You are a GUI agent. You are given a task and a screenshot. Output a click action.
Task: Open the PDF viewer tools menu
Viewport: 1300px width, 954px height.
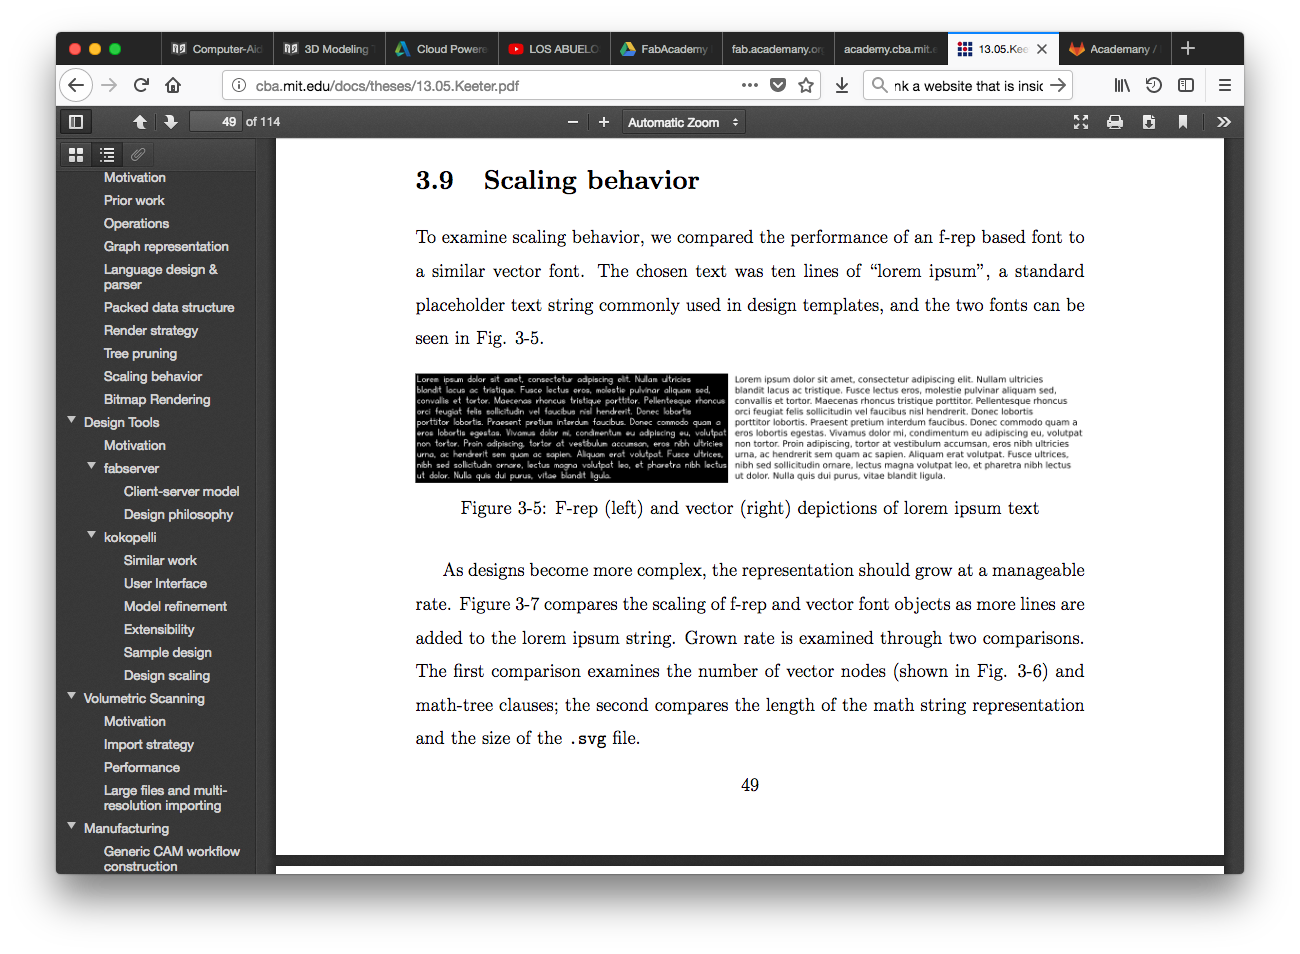(x=1224, y=122)
